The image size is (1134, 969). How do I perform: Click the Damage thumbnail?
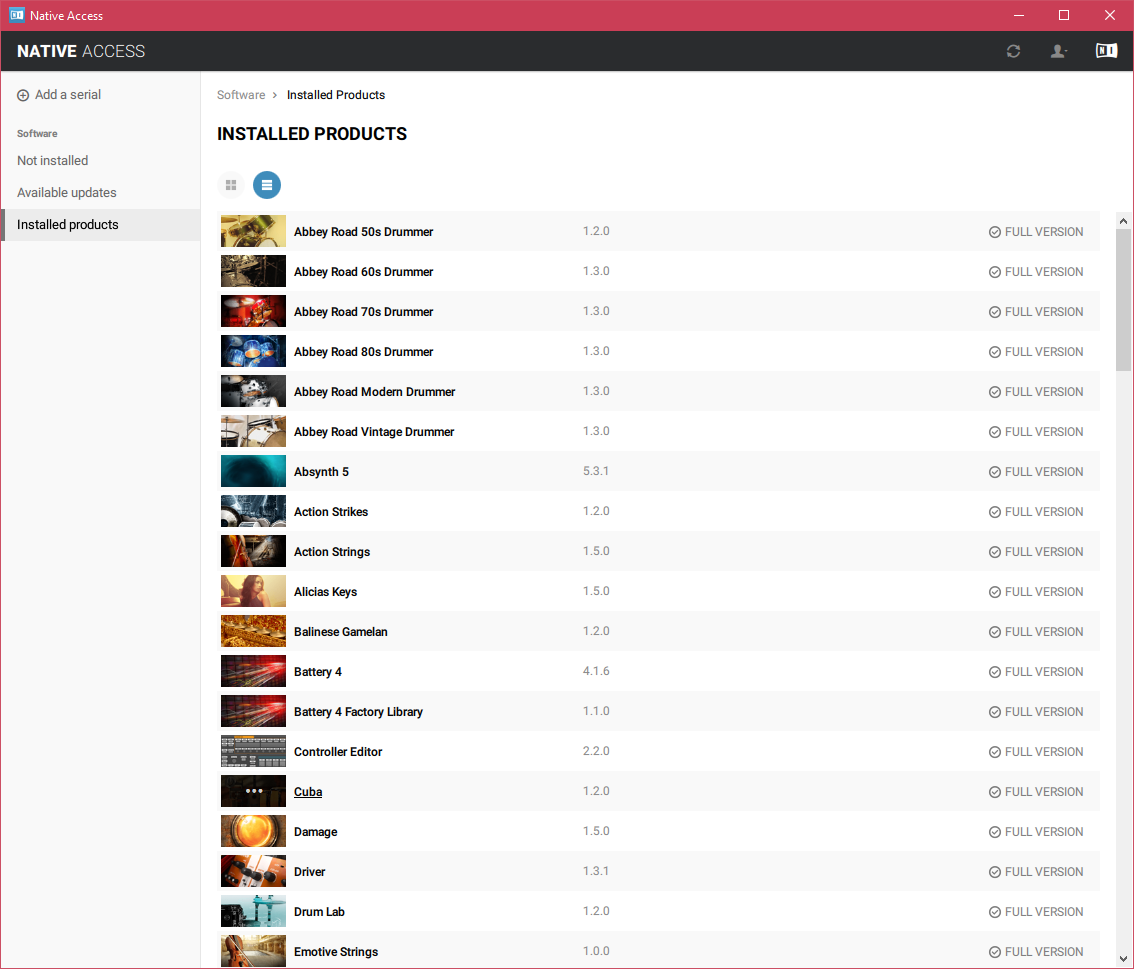[x=253, y=832]
